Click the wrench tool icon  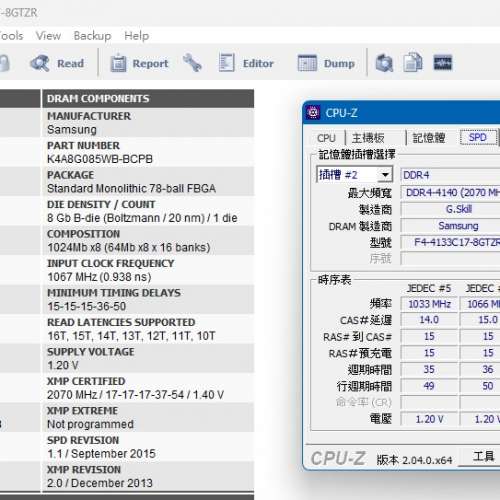point(192,63)
